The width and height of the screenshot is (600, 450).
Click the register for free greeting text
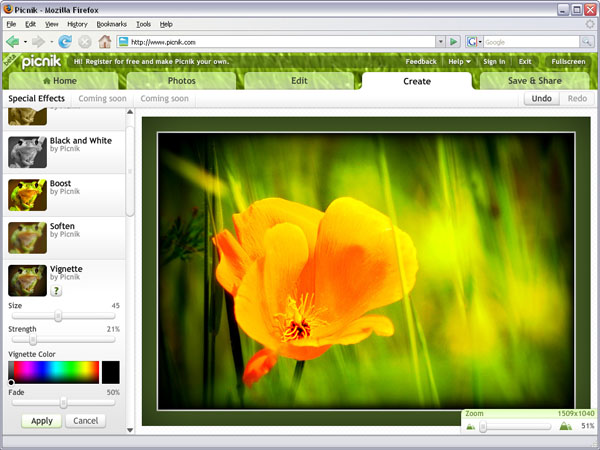point(152,62)
